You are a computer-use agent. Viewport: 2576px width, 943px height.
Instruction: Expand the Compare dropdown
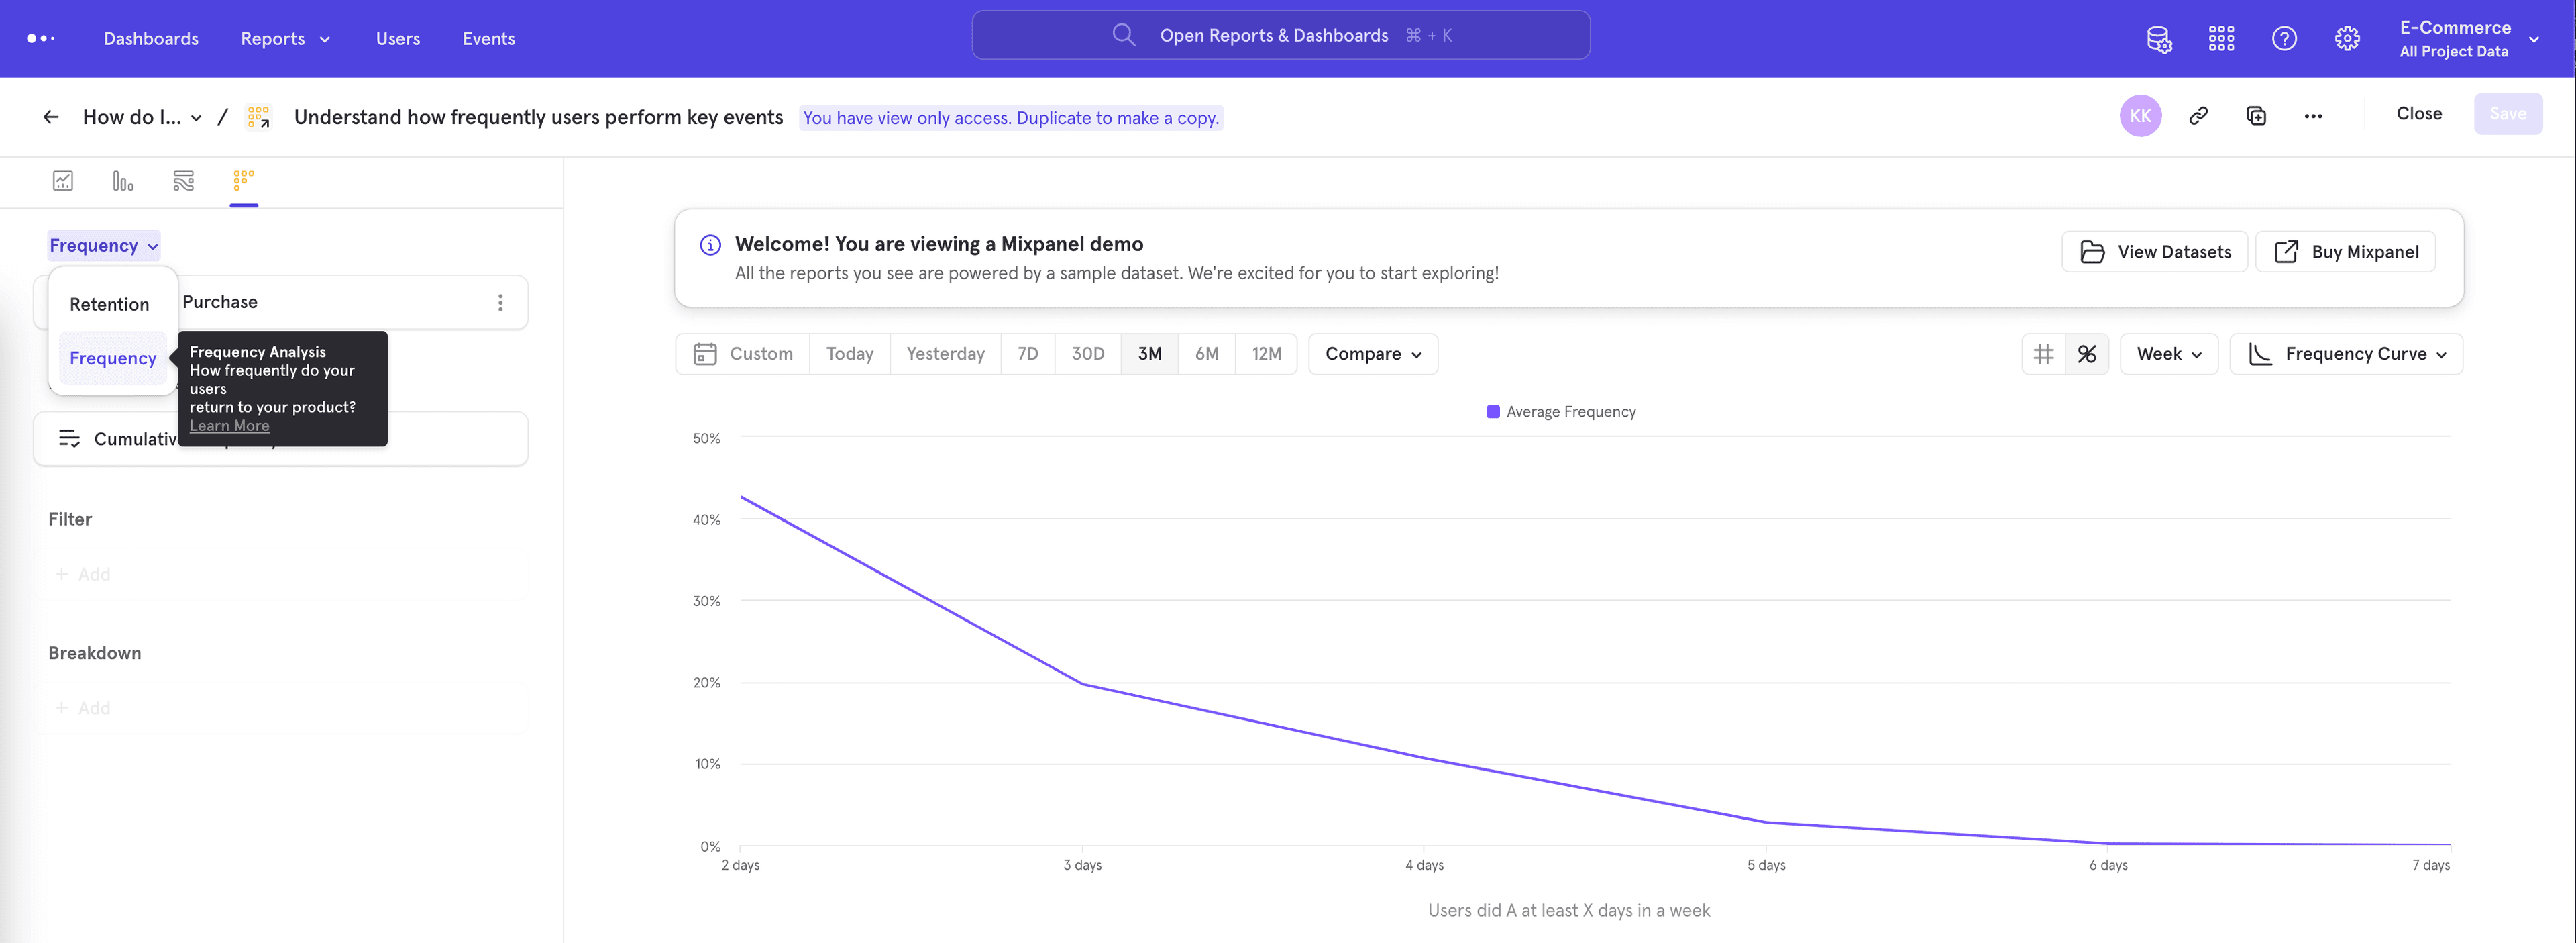coord(1372,354)
